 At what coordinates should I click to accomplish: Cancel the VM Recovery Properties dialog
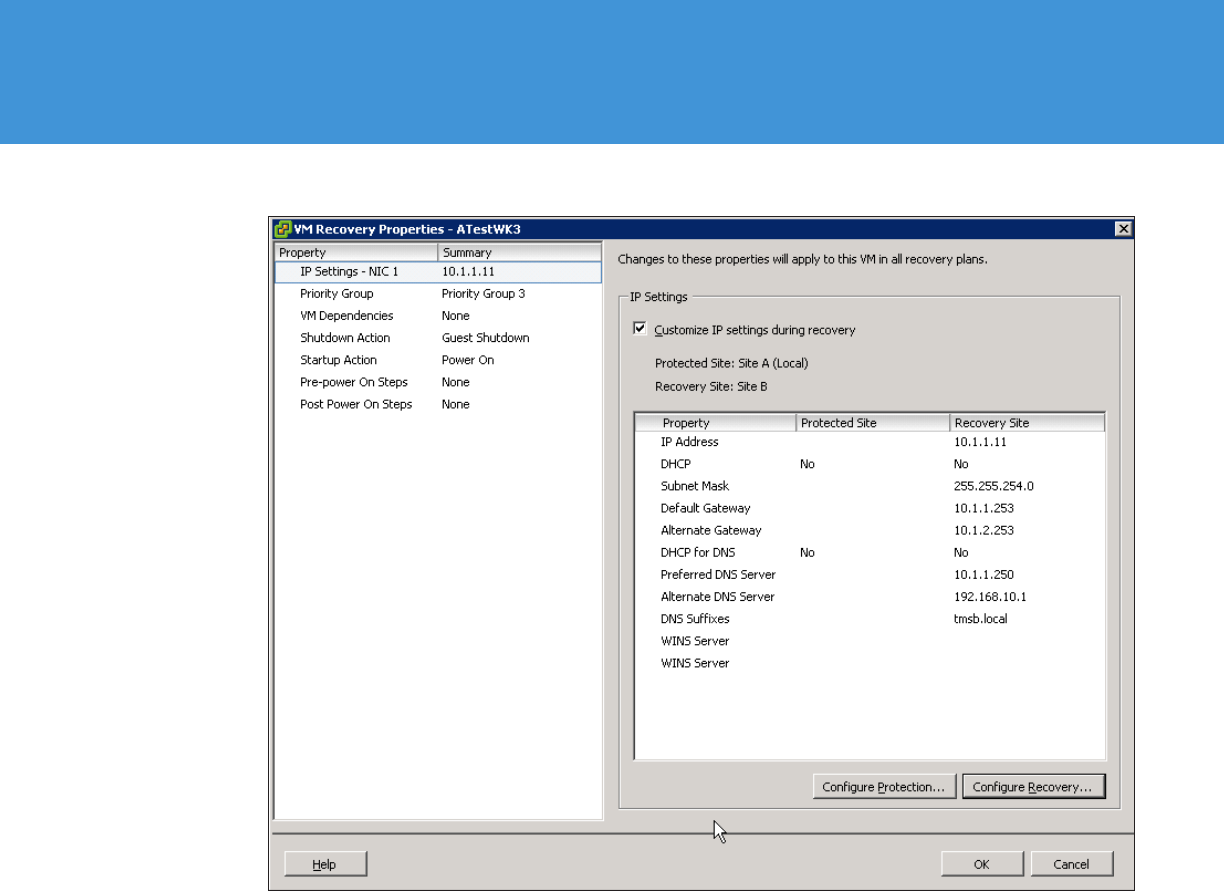(1071, 864)
